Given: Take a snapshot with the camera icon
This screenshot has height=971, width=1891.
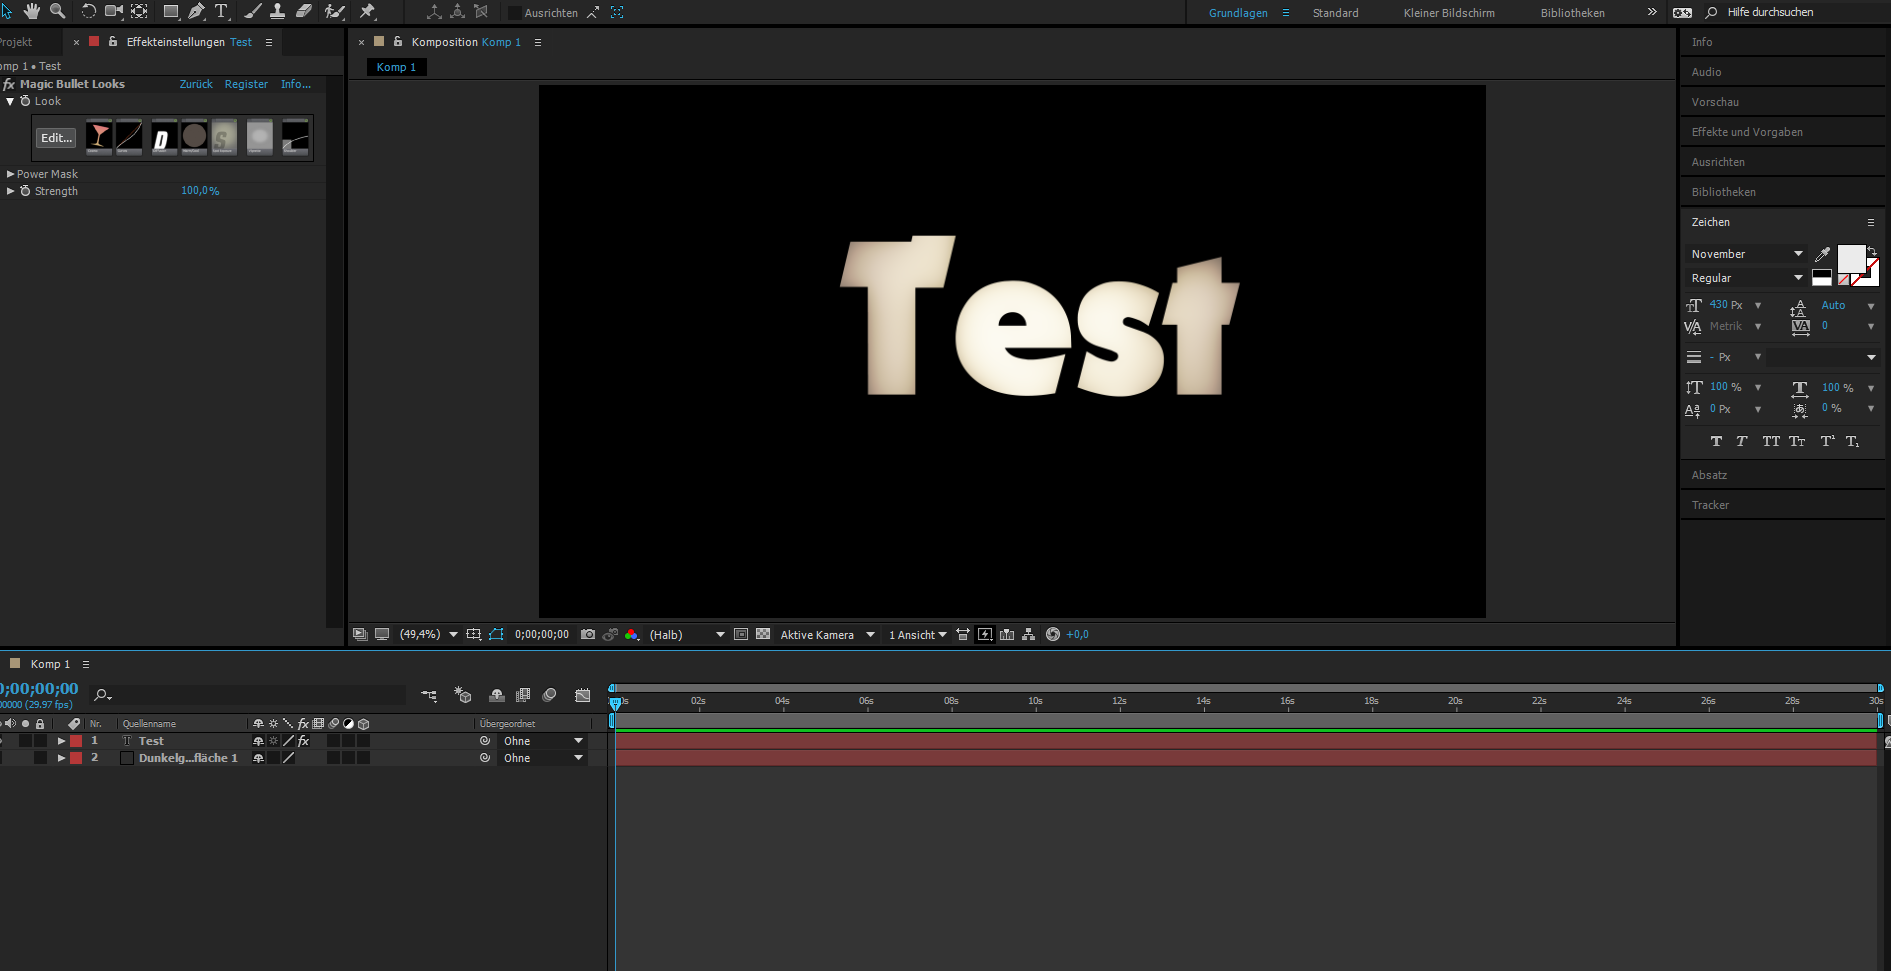Looking at the screenshot, I should click(588, 635).
